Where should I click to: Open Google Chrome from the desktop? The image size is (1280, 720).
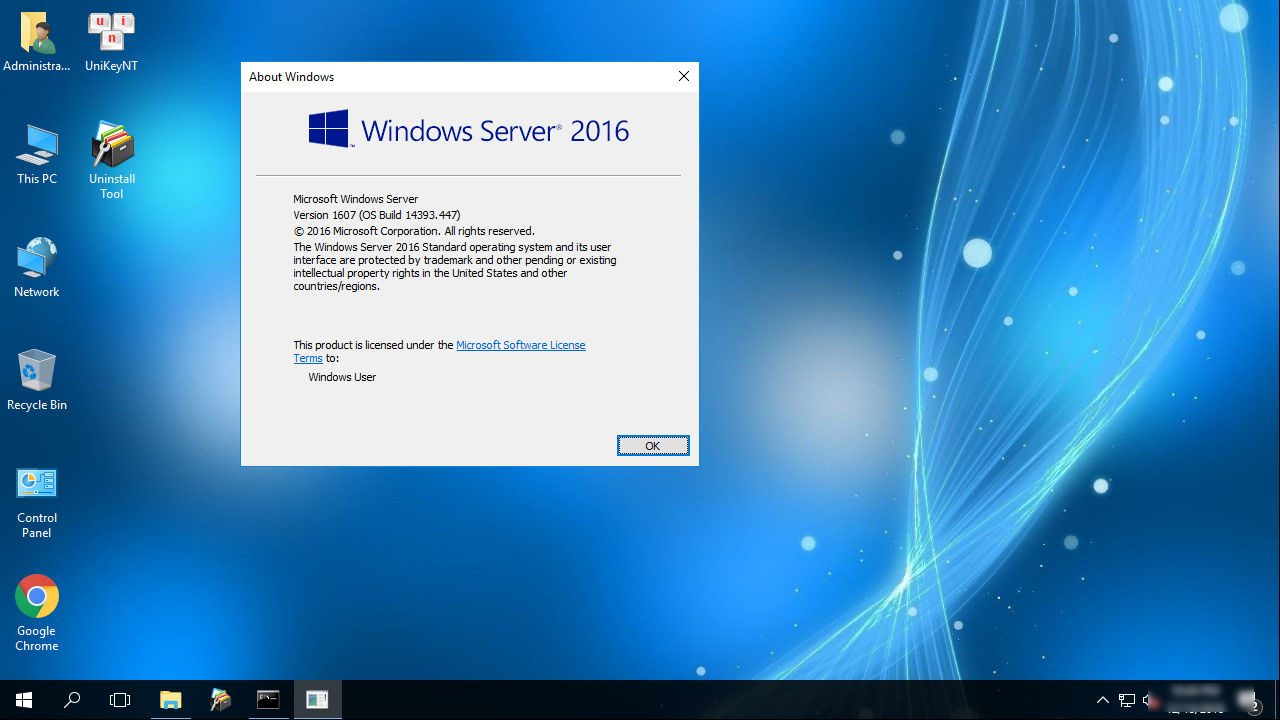click(x=37, y=595)
